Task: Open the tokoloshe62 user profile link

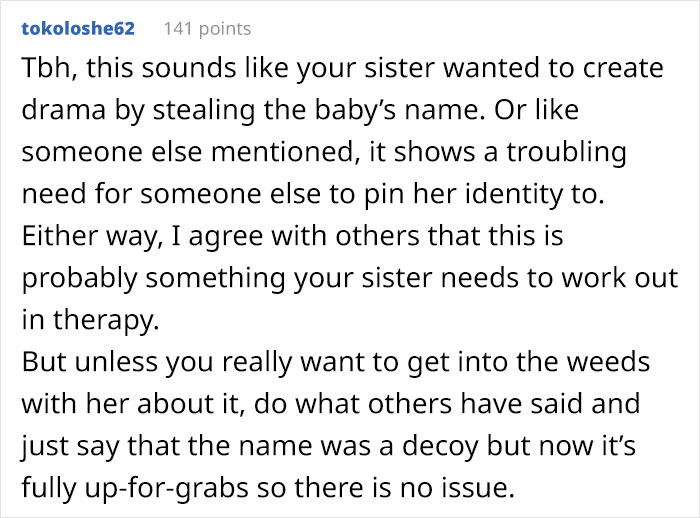Action: (x=78, y=29)
